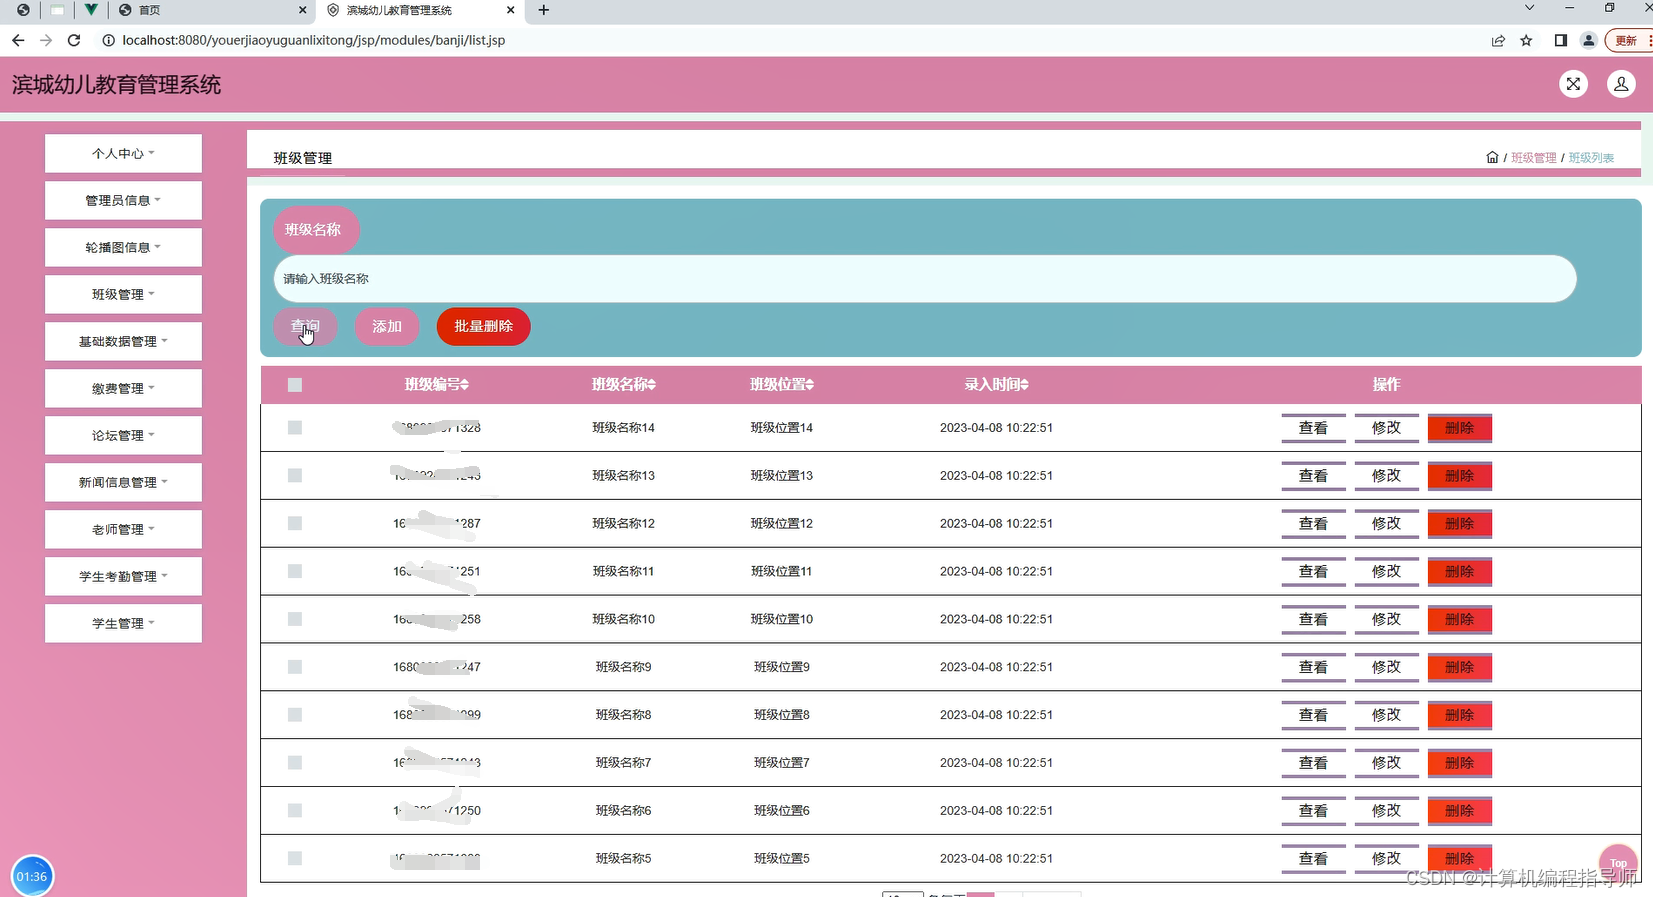The image size is (1653, 897).
Task: Expand the 班级管理 sidebar menu
Action: 123,294
